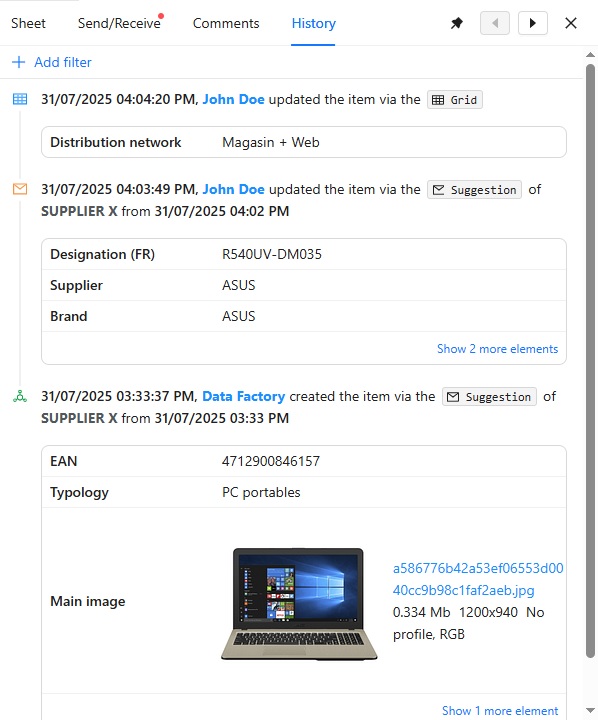Click the plus icon next to Add filter
The height and width of the screenshot is (720, 598).
point(18,62)
